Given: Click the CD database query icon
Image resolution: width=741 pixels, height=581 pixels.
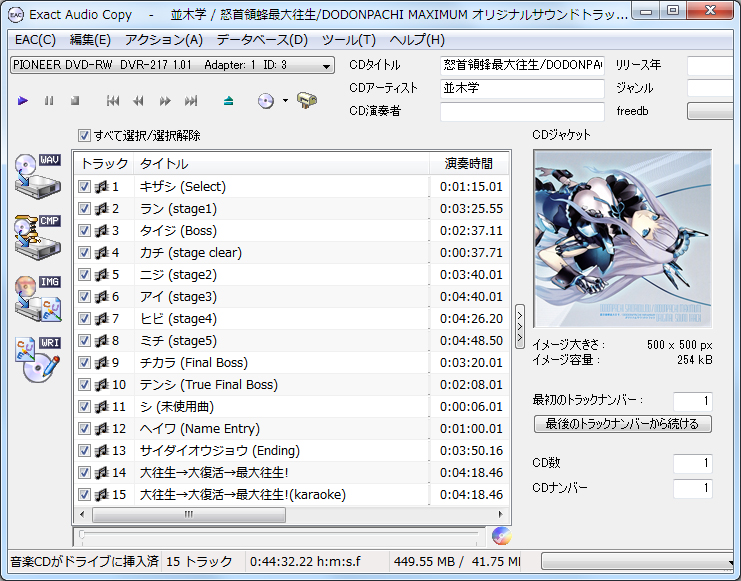Looking at the screenshot, I should click(266, 101).
